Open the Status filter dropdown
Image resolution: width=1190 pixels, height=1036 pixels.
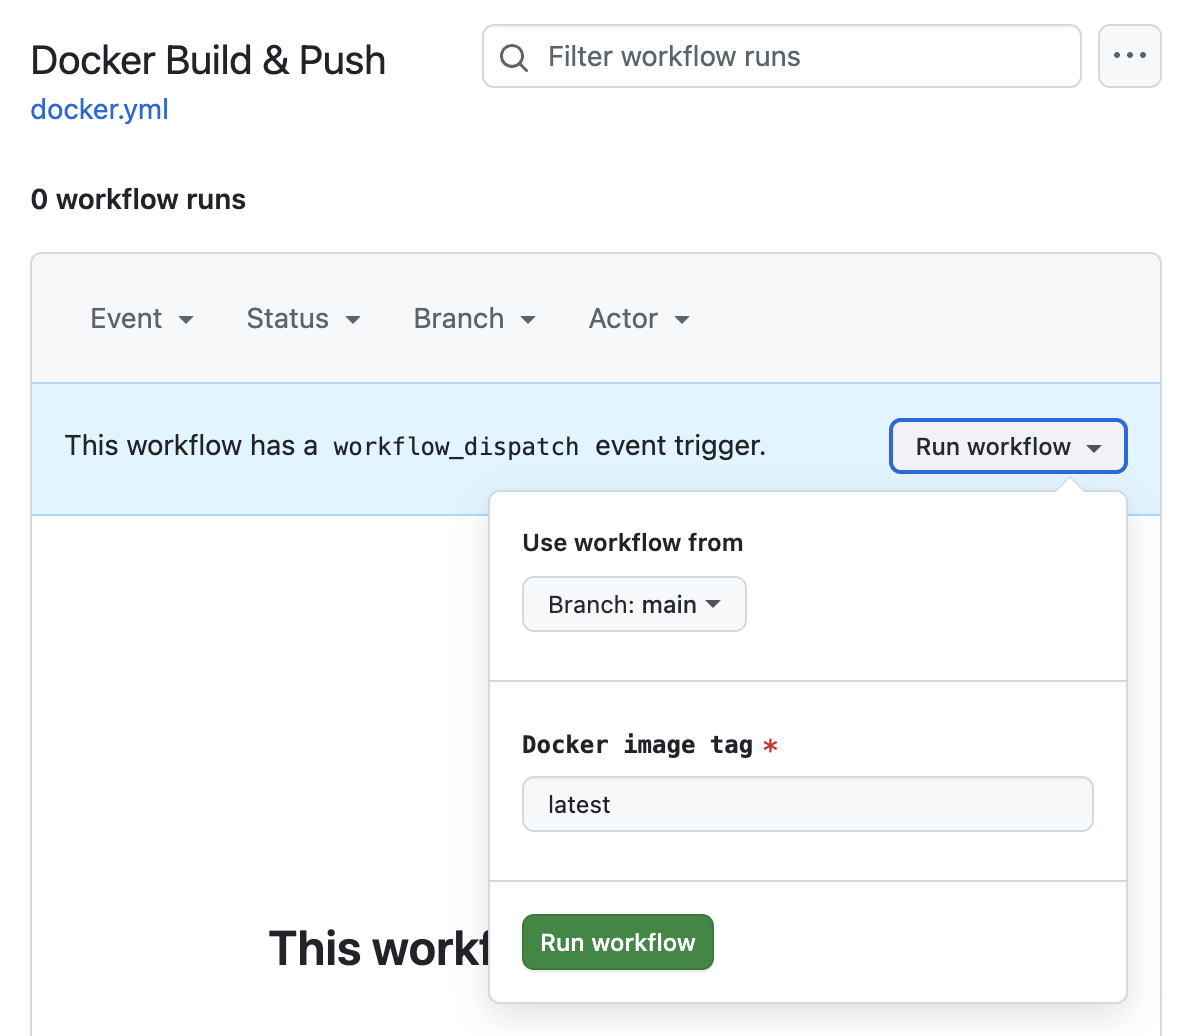pos(303,319)
